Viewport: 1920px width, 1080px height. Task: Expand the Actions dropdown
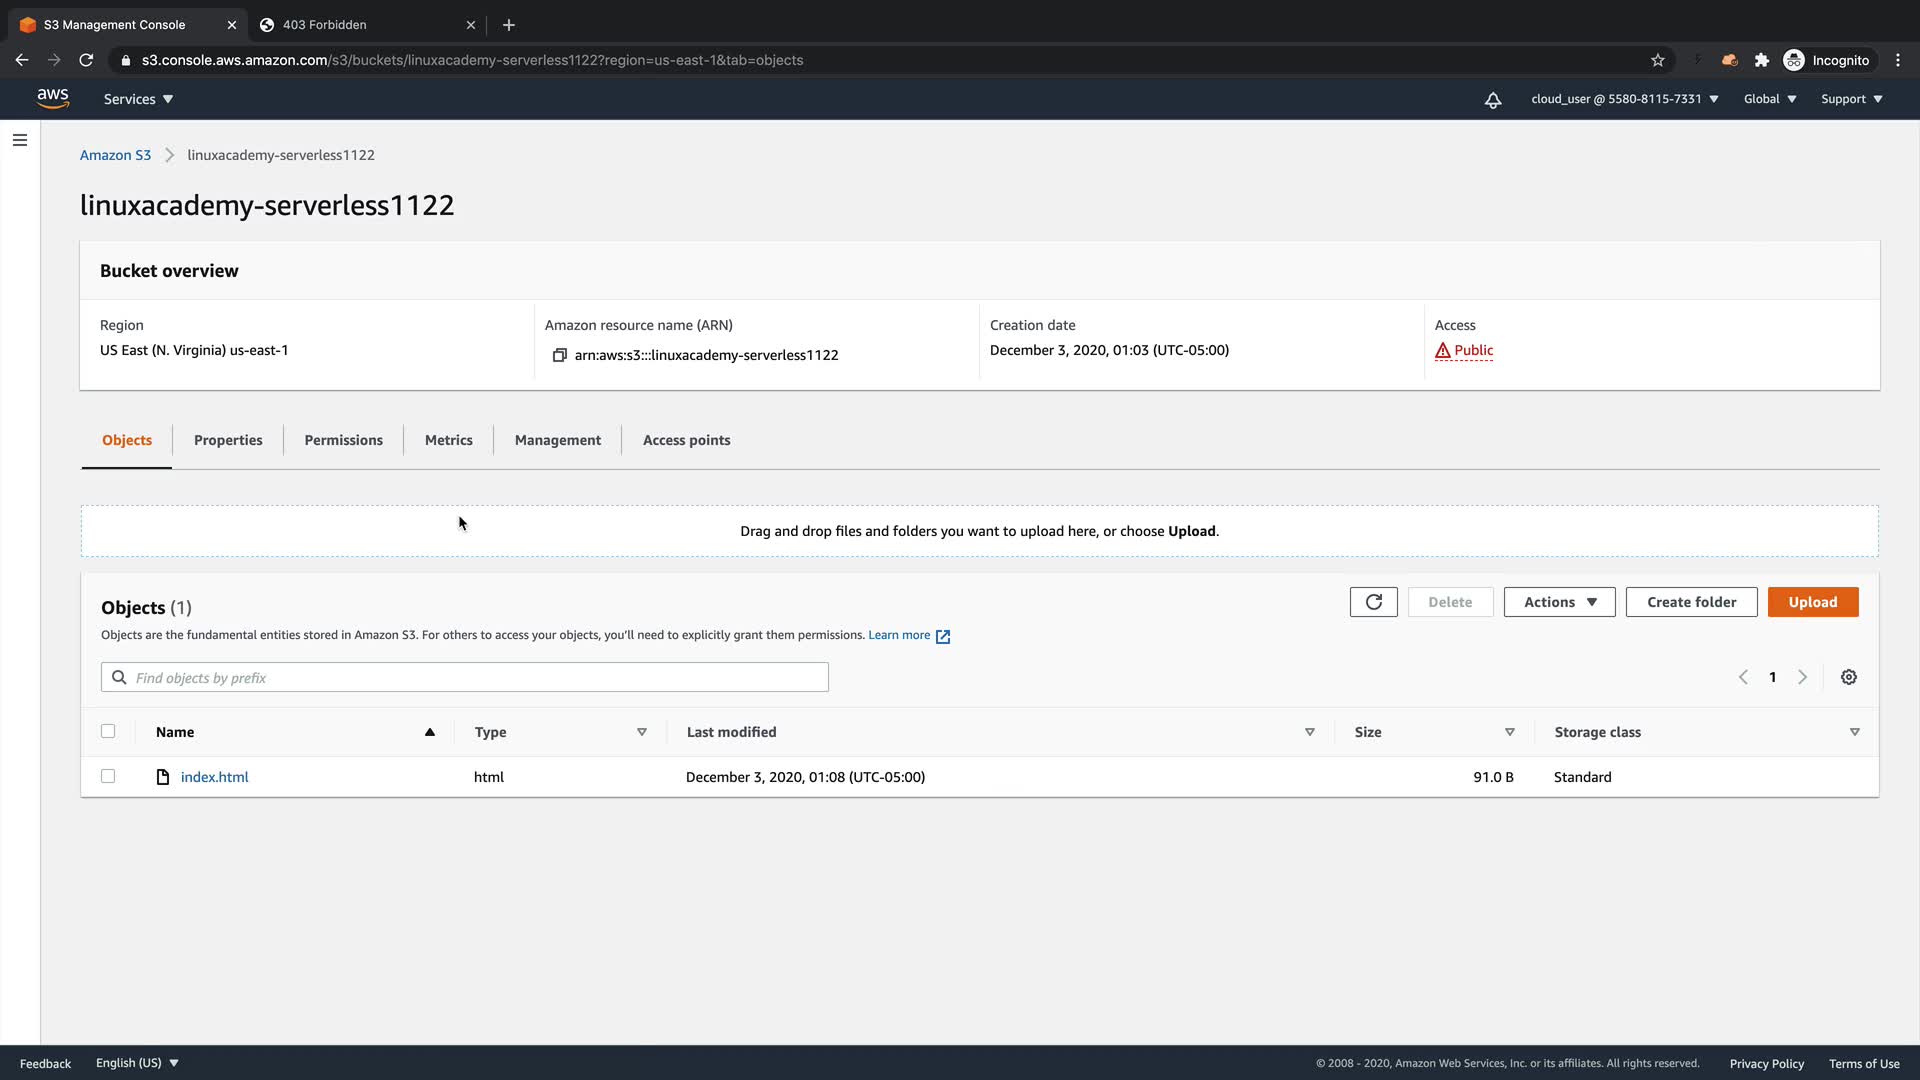pyautogui.click(x=1559, y=602)
